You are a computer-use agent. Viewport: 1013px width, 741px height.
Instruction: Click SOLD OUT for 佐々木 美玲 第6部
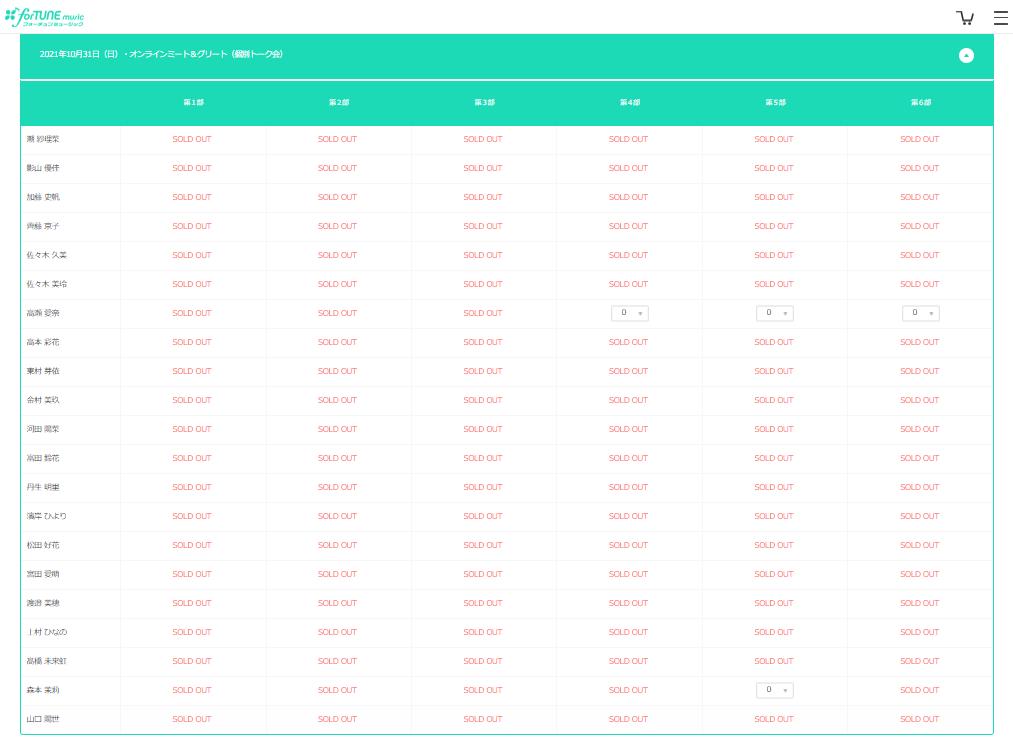coord(919,284)
